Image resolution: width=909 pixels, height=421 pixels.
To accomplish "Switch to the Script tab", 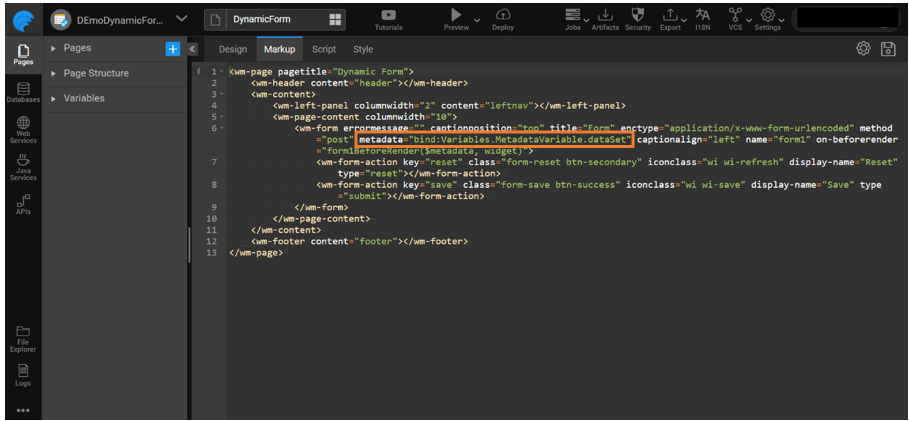I will coord(324,49).
